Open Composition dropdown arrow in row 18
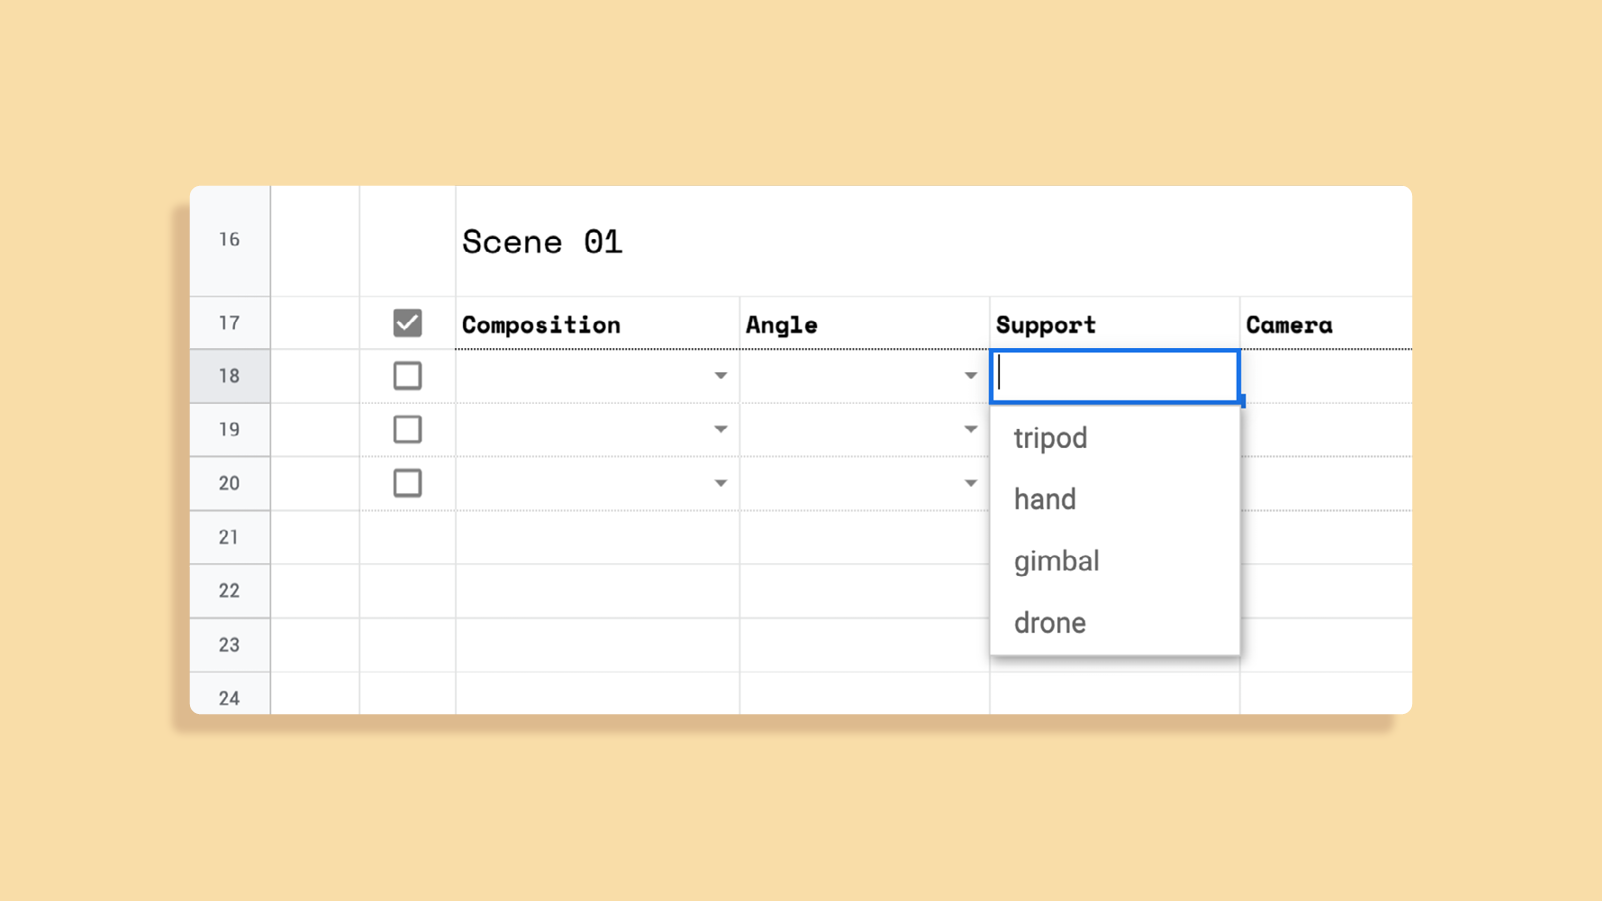 pyautogui.click(x=720, y=376)
